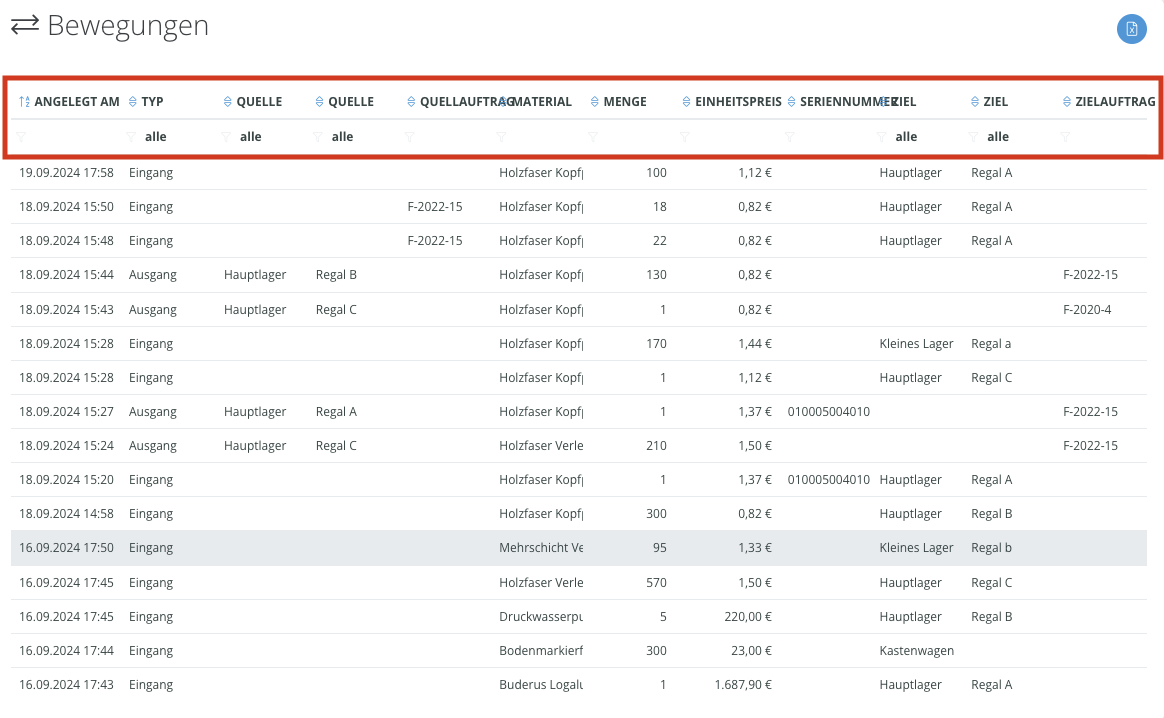Screen dimensions: 1164x718
Task: Click the target order 'F-2020-4'
Action: point(1087,310)
